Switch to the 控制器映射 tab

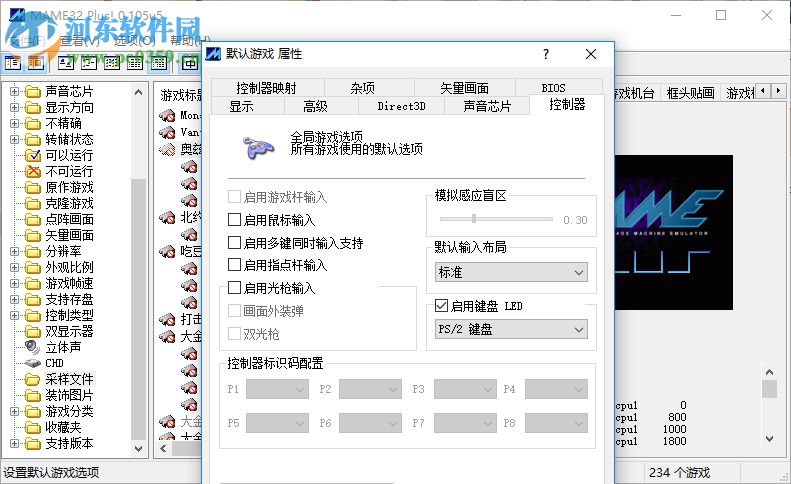(x=267, y=88)
